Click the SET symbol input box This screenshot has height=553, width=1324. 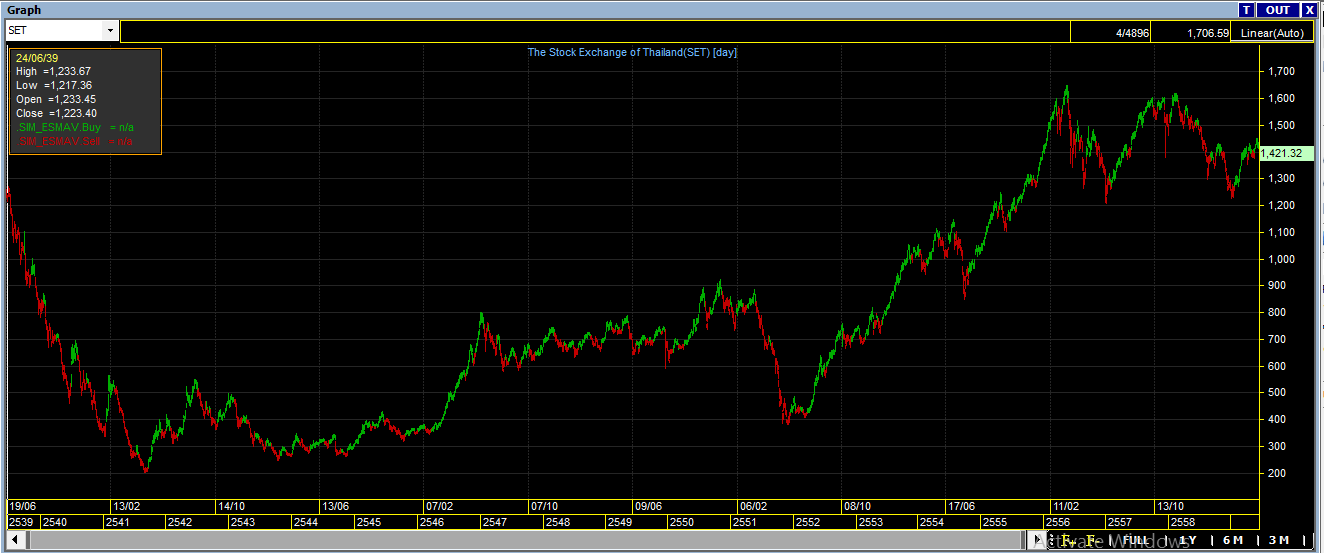55,31
